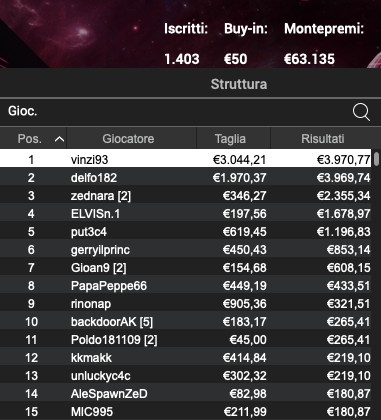This screenshot has height=420, width=381.
Task: Select the kkmakk row
Action: 186,357
